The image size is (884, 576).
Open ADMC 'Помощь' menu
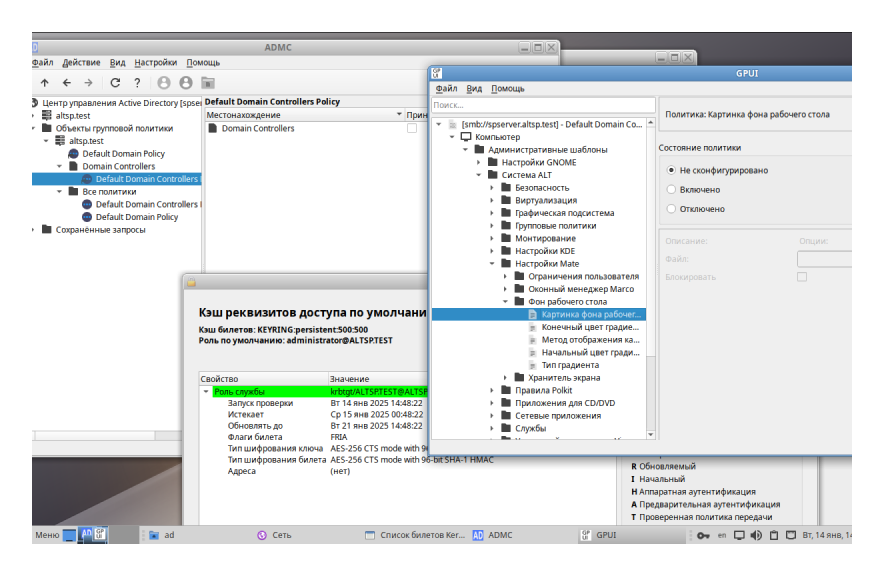pos(203,63)
